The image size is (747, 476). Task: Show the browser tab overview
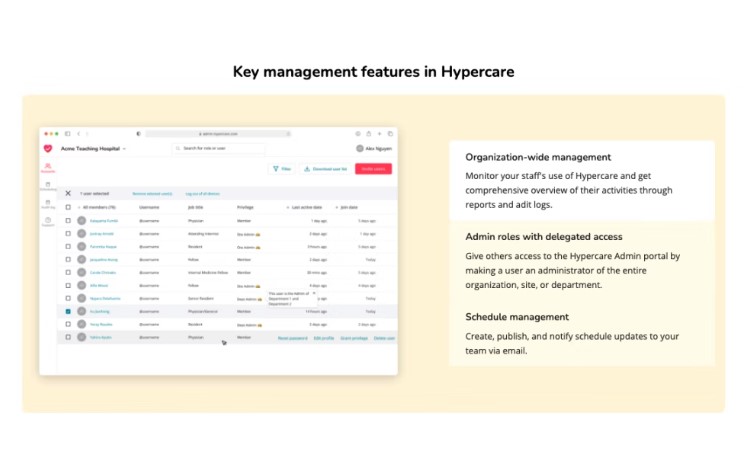click(390, 134)
